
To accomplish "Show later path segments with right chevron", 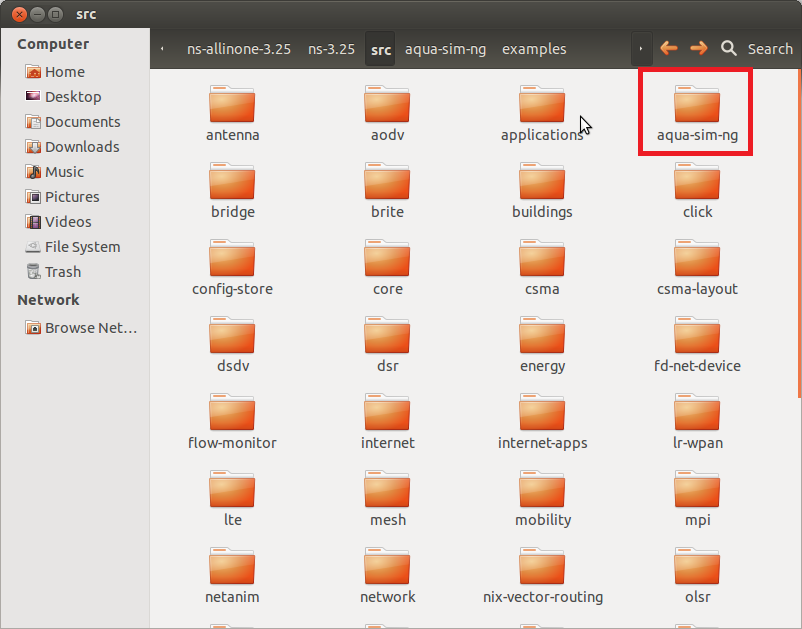I will pyautogui.click(x=641, y=49).
